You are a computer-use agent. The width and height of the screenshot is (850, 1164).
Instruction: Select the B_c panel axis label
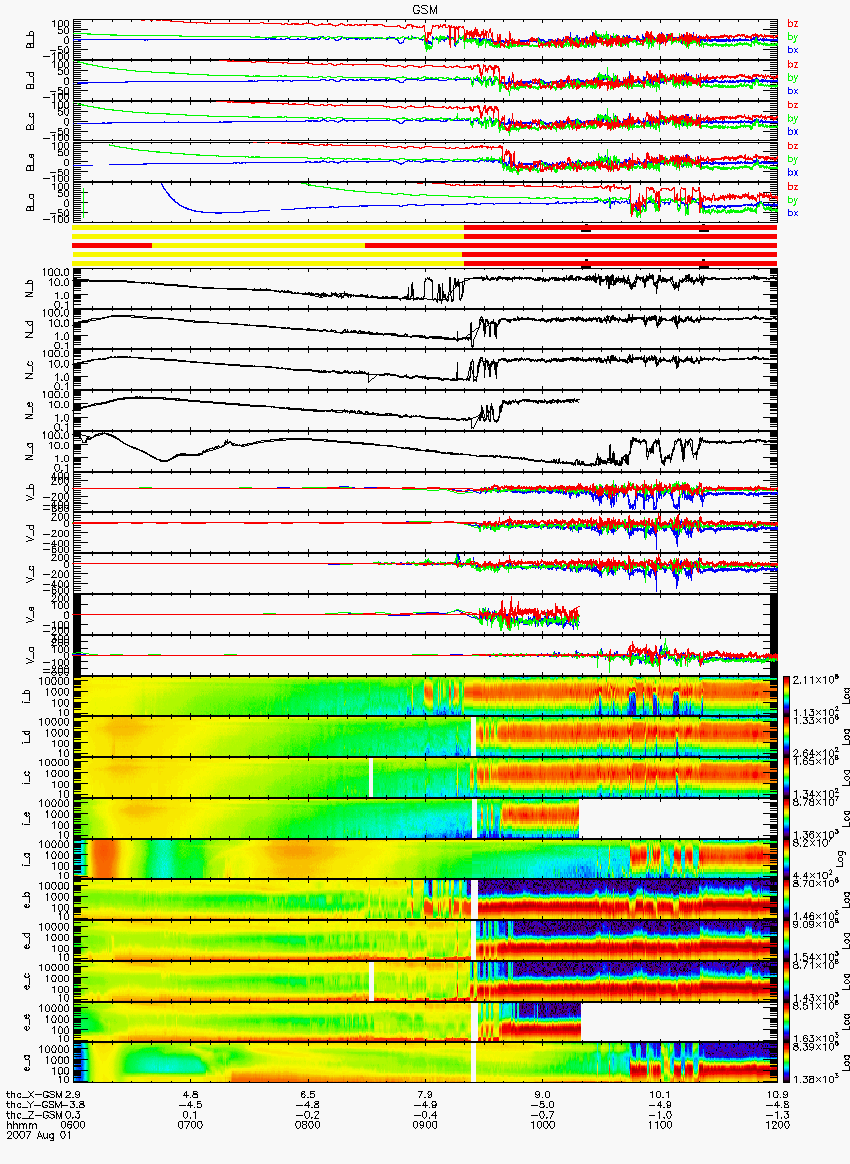pyautogui.click(x=30, y=121)
